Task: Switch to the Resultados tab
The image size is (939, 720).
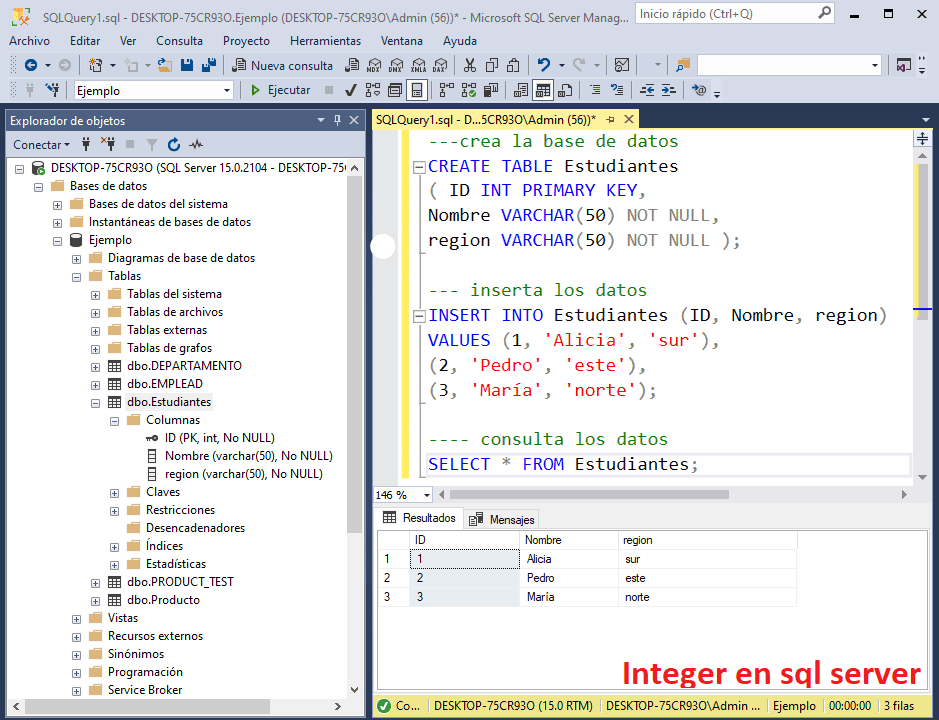Action: click(x=419, y=518)
